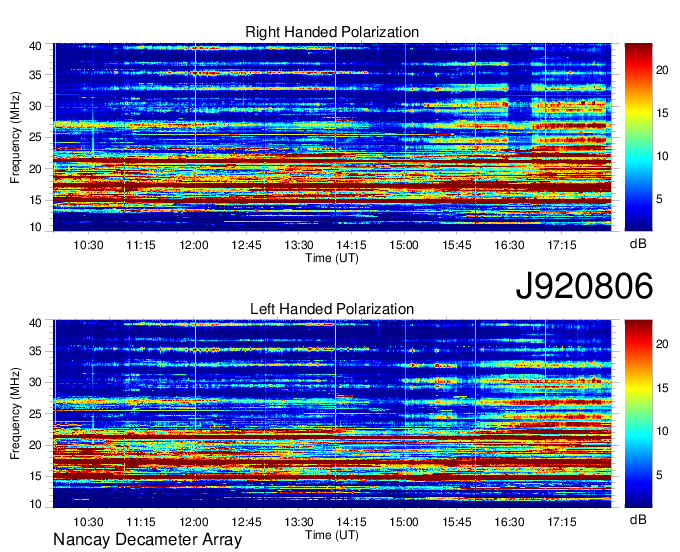Click the bottom plot 'Frequency (MHz)' axis label
This screenshot has height=552, width=680.
tap(15, 414)
